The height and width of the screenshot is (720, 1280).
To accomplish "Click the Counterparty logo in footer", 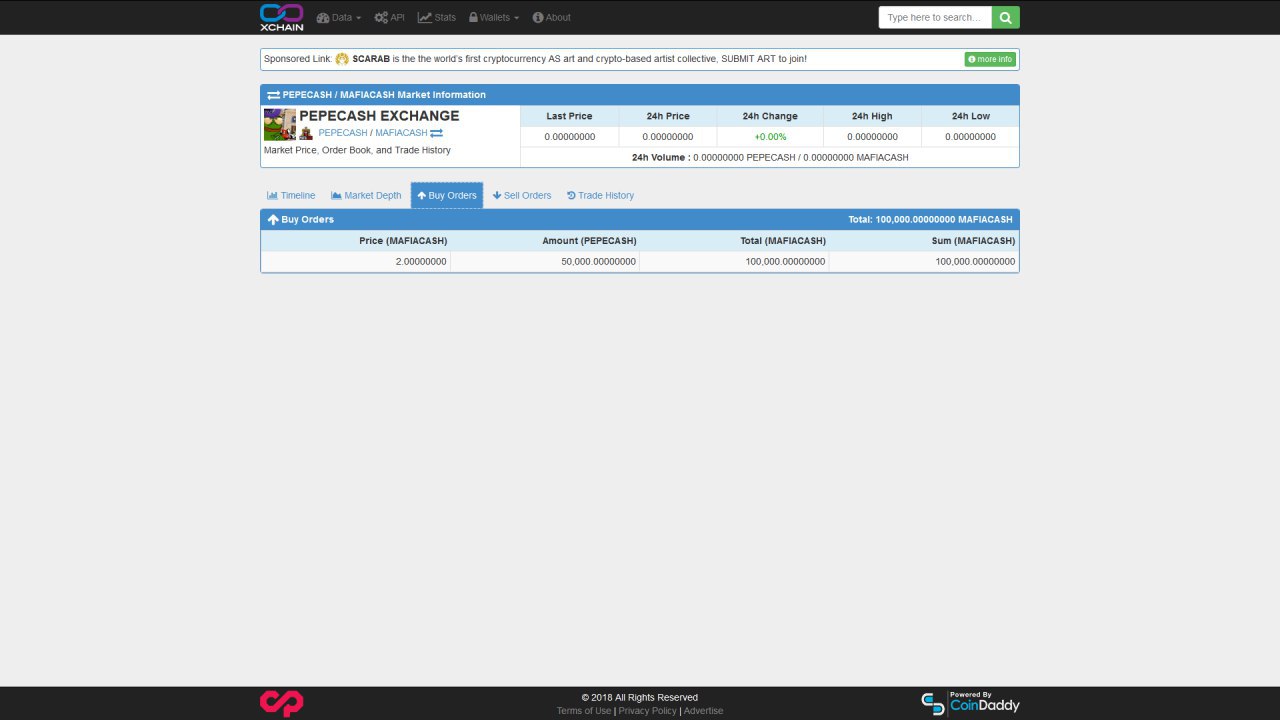I will [x=281, y=703].
